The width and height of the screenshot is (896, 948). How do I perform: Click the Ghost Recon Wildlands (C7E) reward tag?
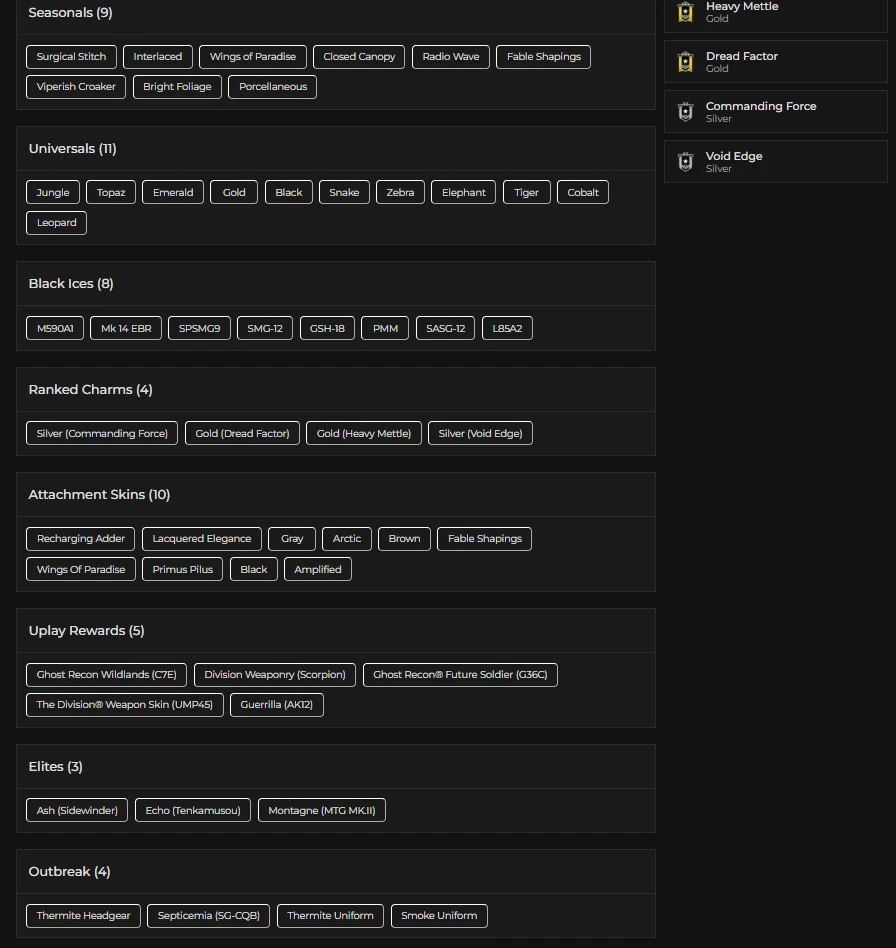click(106, 675)
